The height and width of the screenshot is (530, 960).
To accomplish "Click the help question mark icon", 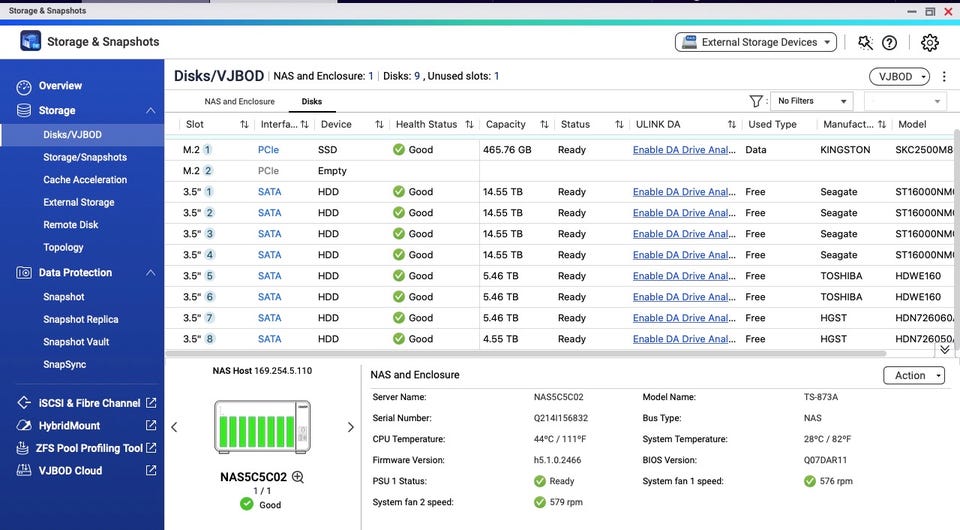I will pos(889,43).
